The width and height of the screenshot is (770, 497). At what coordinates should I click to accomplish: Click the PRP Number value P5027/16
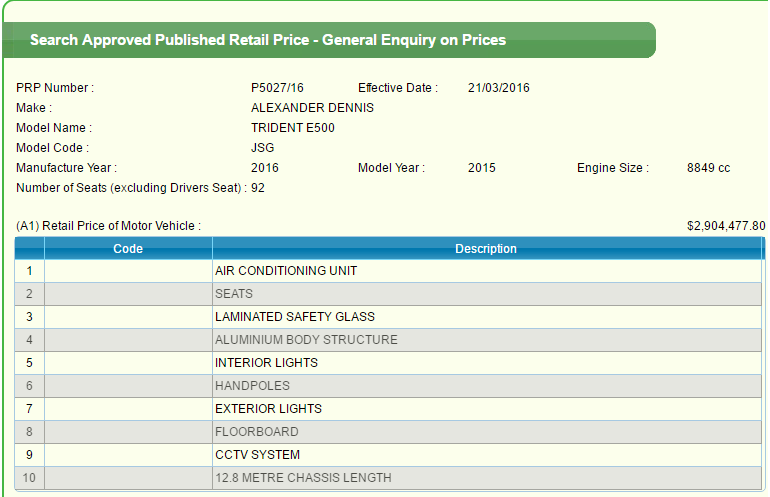(x=277, y=88)
